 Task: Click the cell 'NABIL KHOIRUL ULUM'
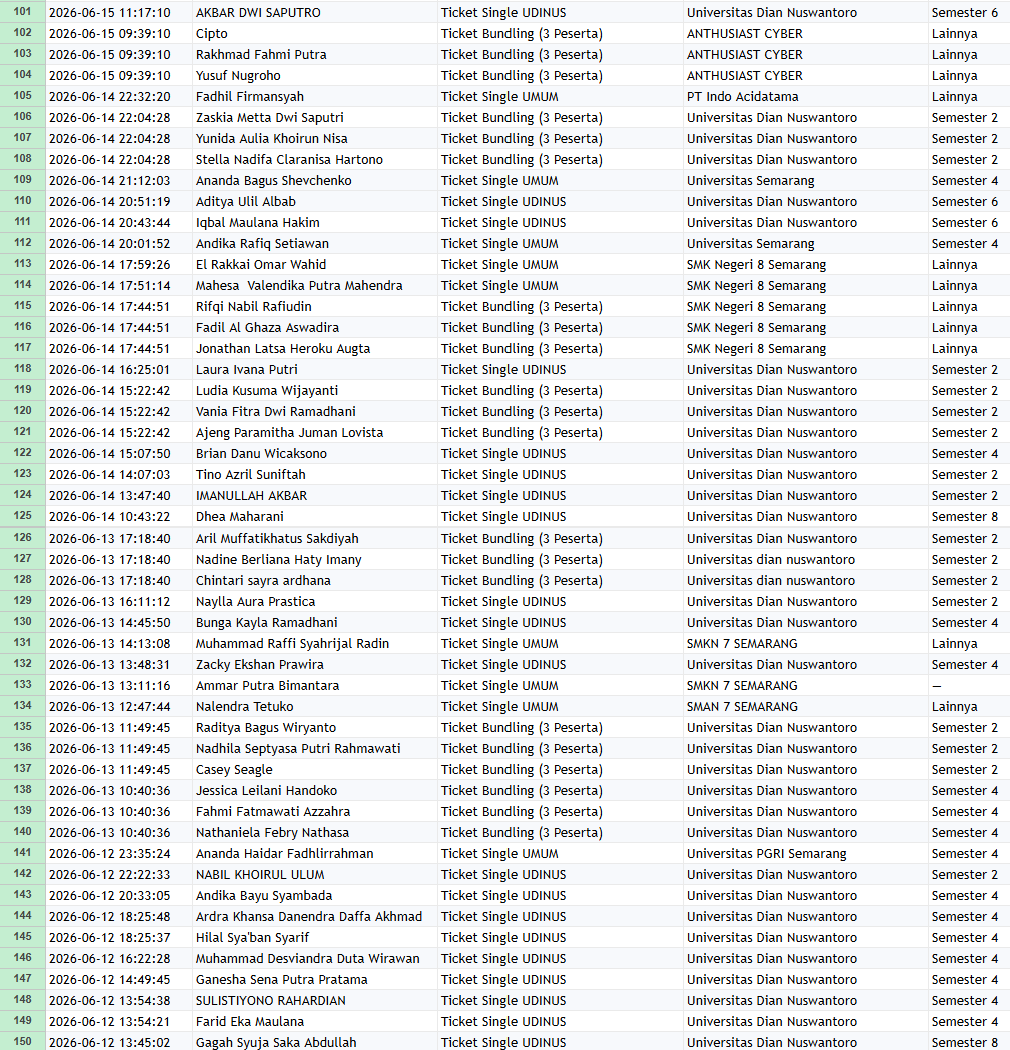pos(315,875)
